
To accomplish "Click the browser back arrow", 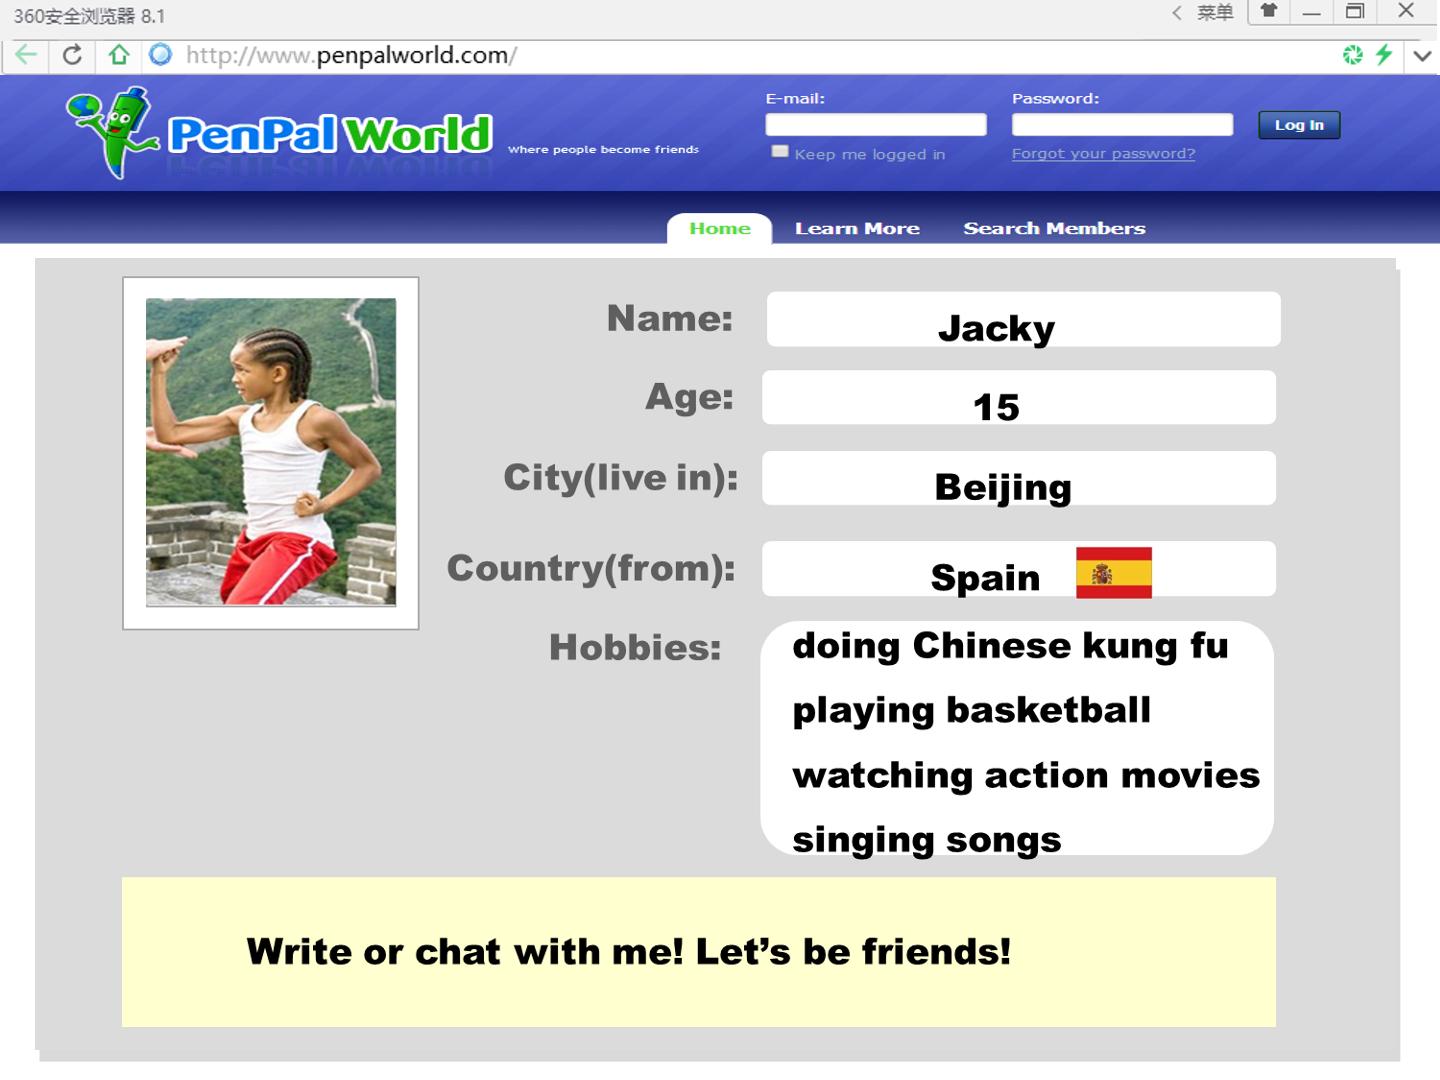I will coord(26,55).
